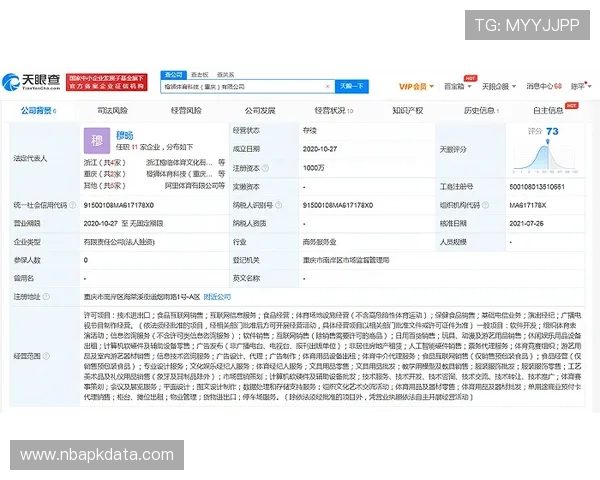600x480 pixels.
Task: Switch to the 公司发展 tab
Action: pos(260,111)
